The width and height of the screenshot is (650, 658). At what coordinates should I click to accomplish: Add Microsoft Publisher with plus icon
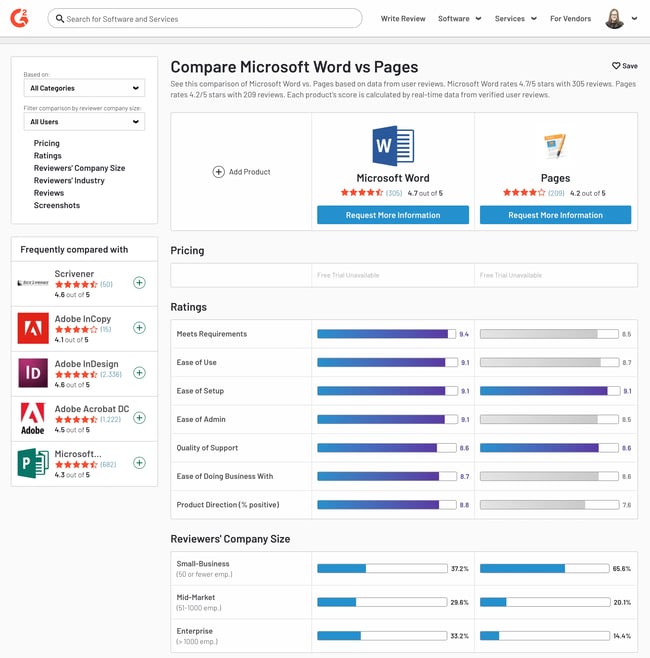pyautogui.click(x=139, y=463)
